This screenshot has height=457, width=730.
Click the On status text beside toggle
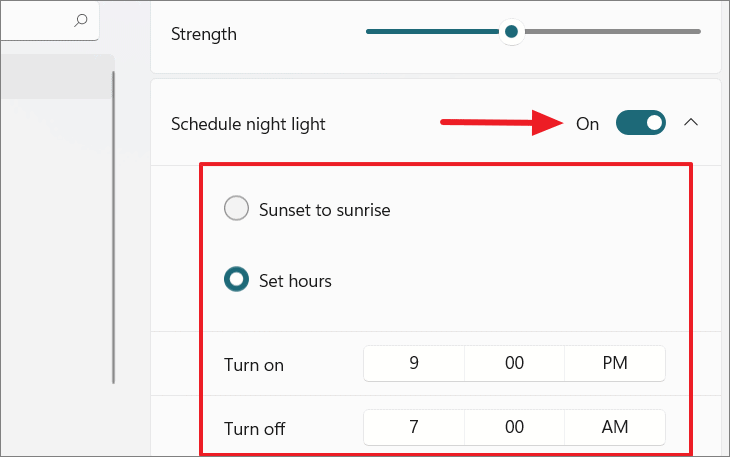pos(587,124)
